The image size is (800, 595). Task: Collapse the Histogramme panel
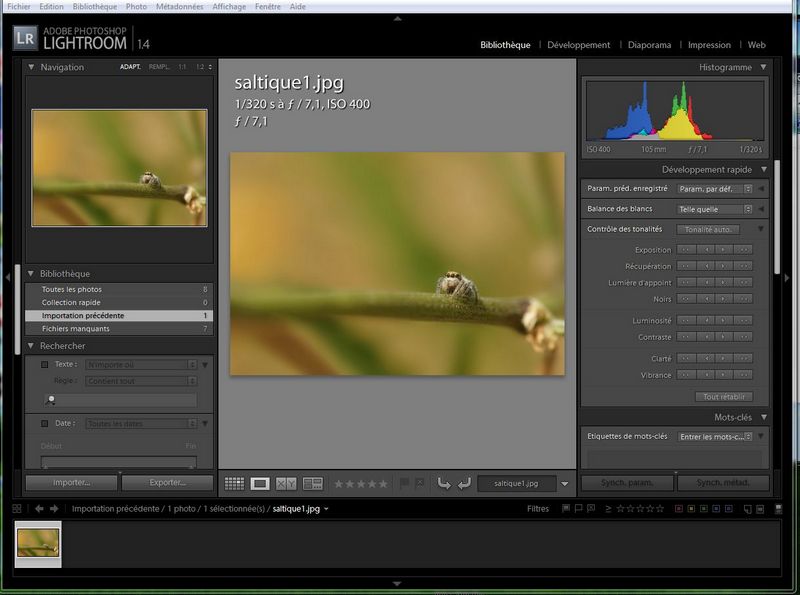click(764, 67)
